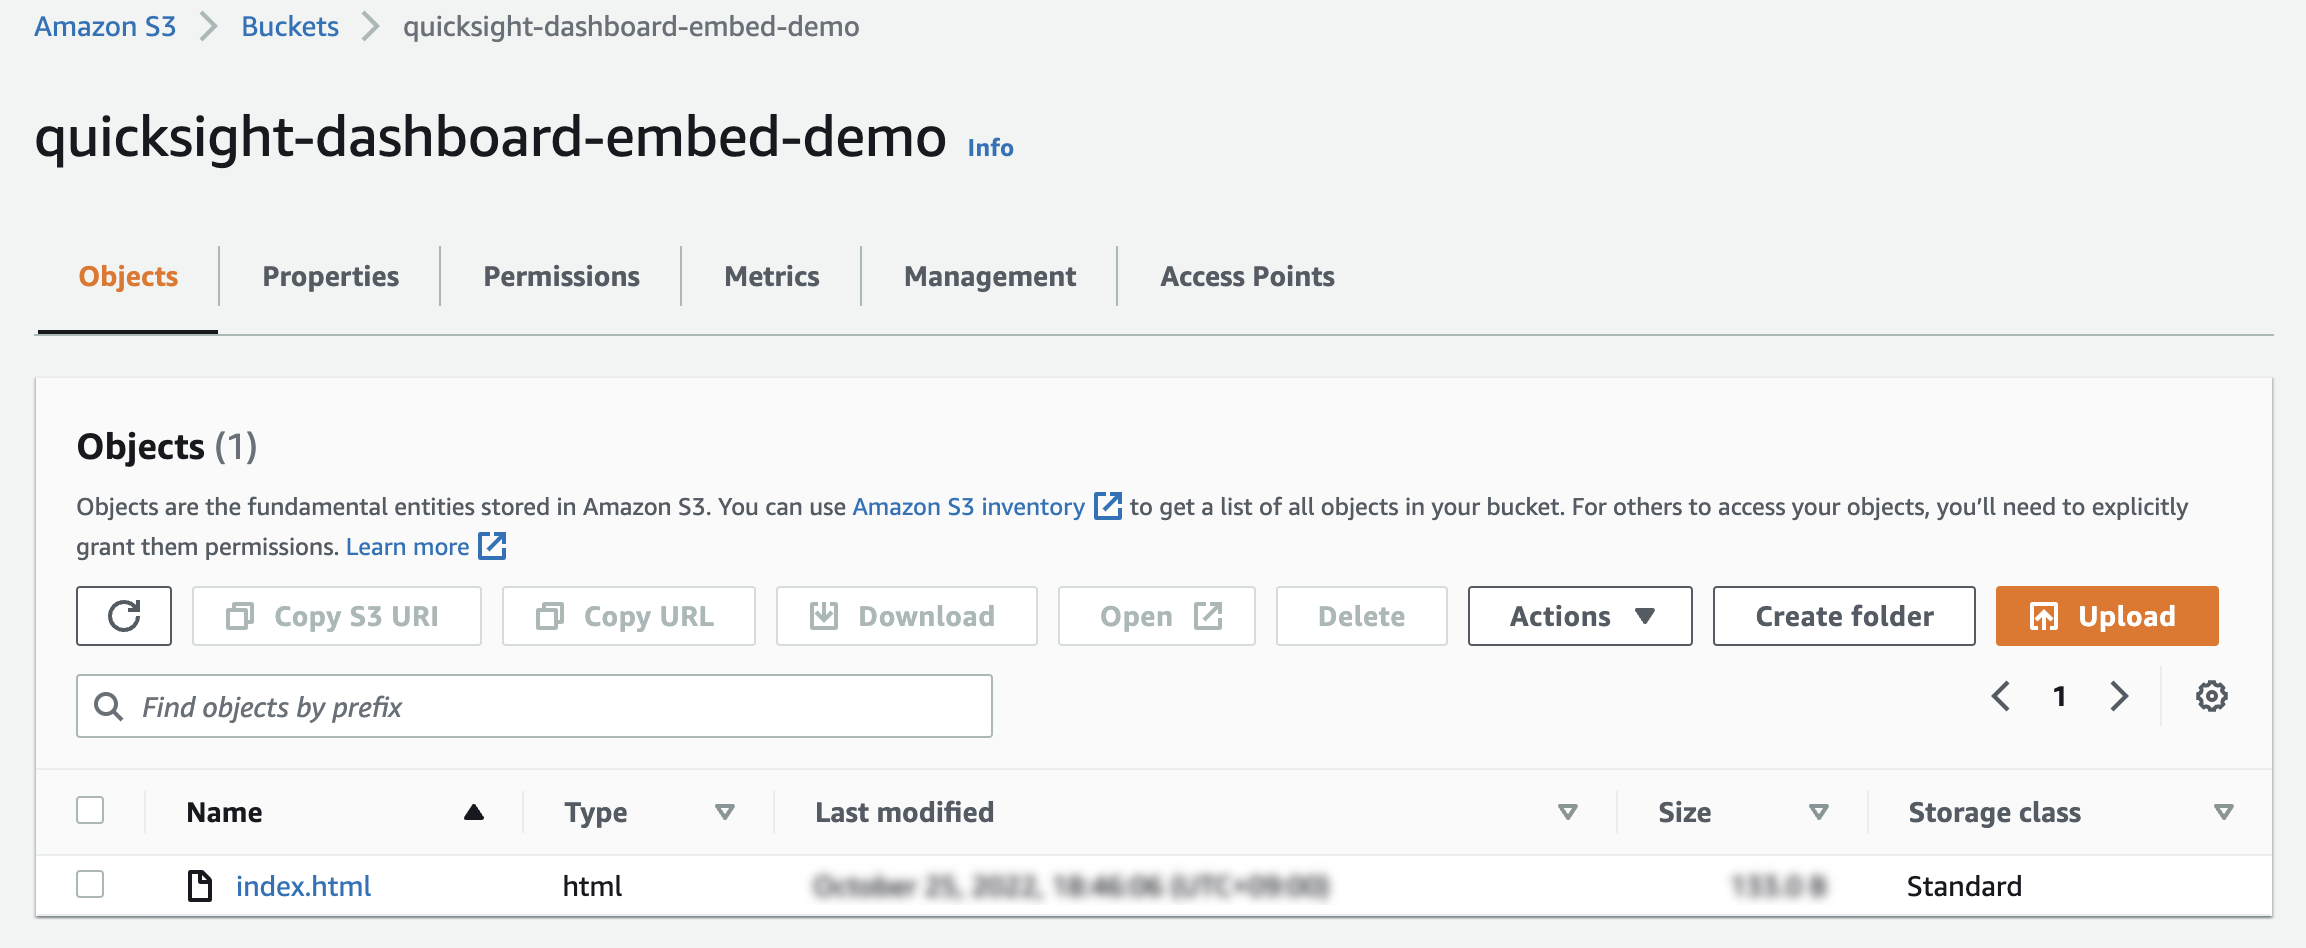Click the Last modified column header

point(904,812)
